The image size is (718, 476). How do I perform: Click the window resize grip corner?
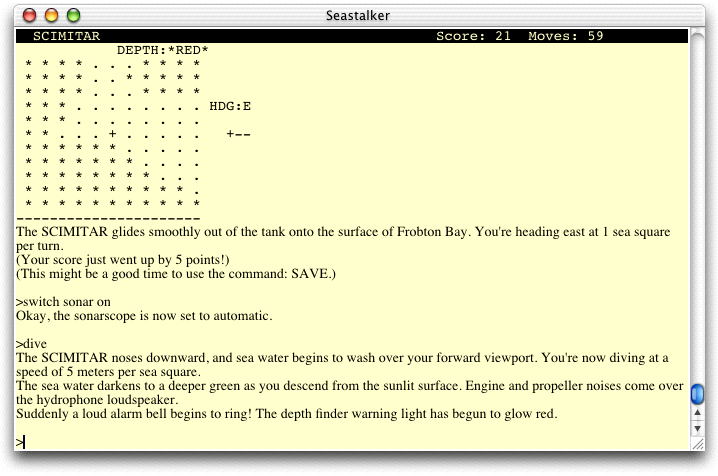pyautogui.click(x=697, y=446)
